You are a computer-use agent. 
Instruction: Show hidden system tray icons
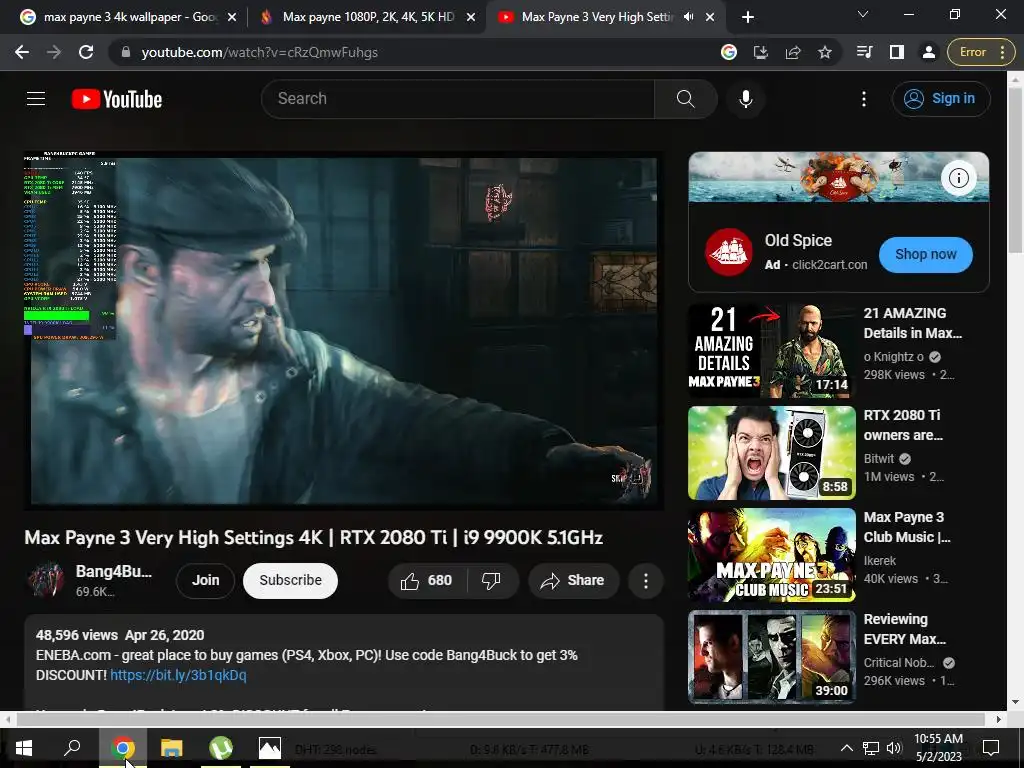point(846,748)
